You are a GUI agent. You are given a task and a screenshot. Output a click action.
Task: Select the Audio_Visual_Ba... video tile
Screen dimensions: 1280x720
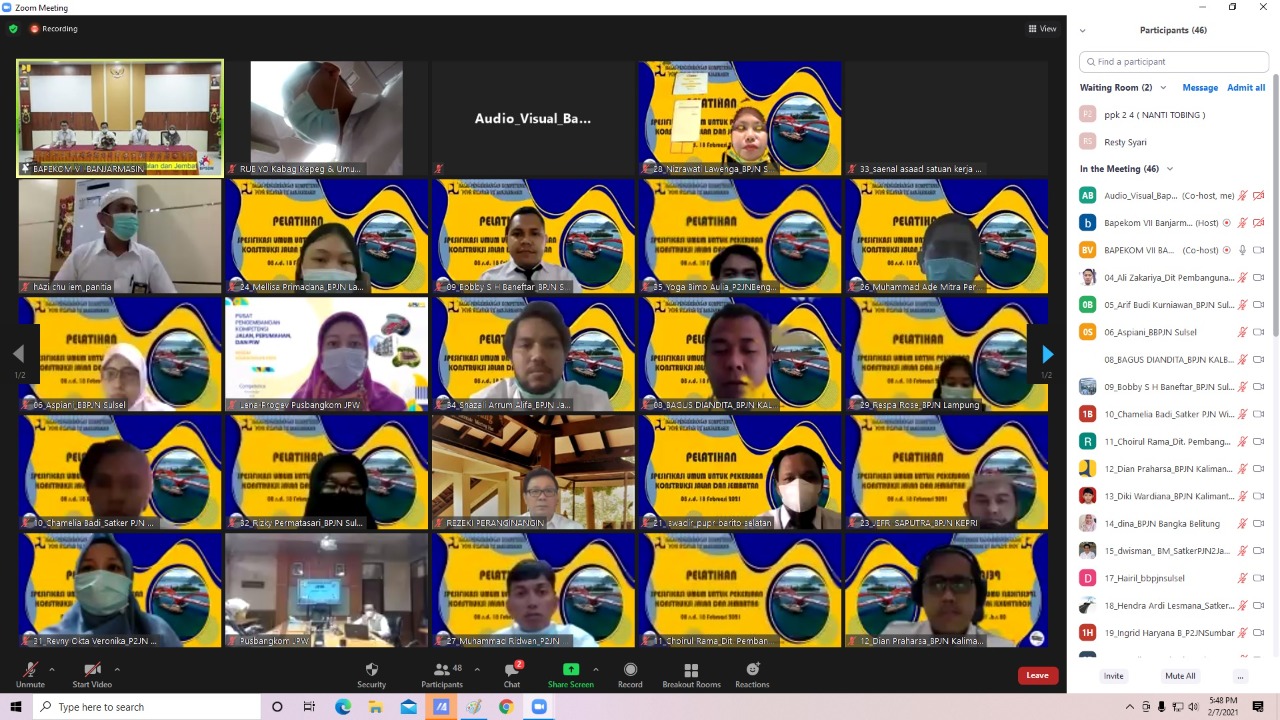[x=533, y=118]
